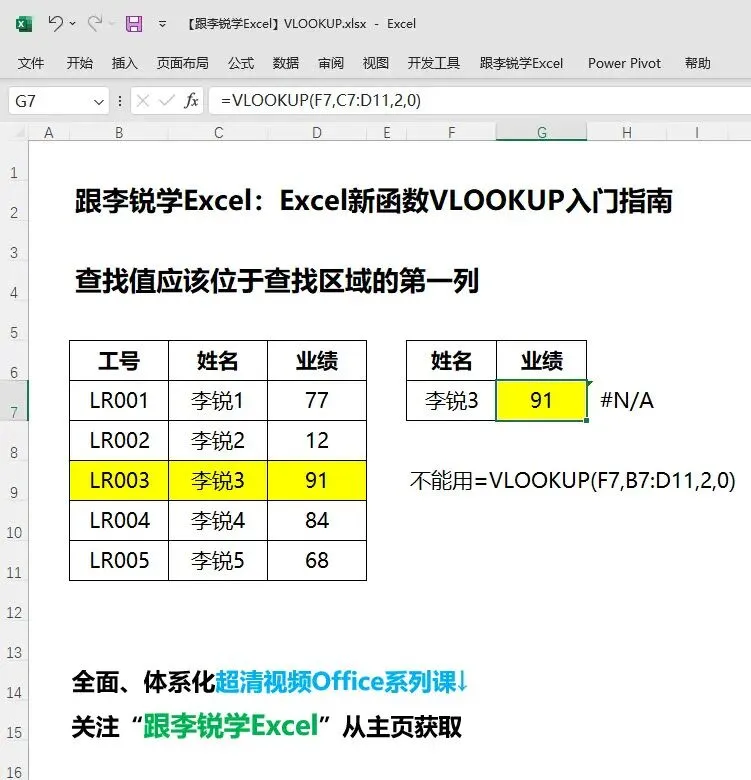This screenshot has height=780, width=751.
Task: Open the Customize Quick Access Toolbar dropdown
Action: pyautogui.click(x=162, y=23)
